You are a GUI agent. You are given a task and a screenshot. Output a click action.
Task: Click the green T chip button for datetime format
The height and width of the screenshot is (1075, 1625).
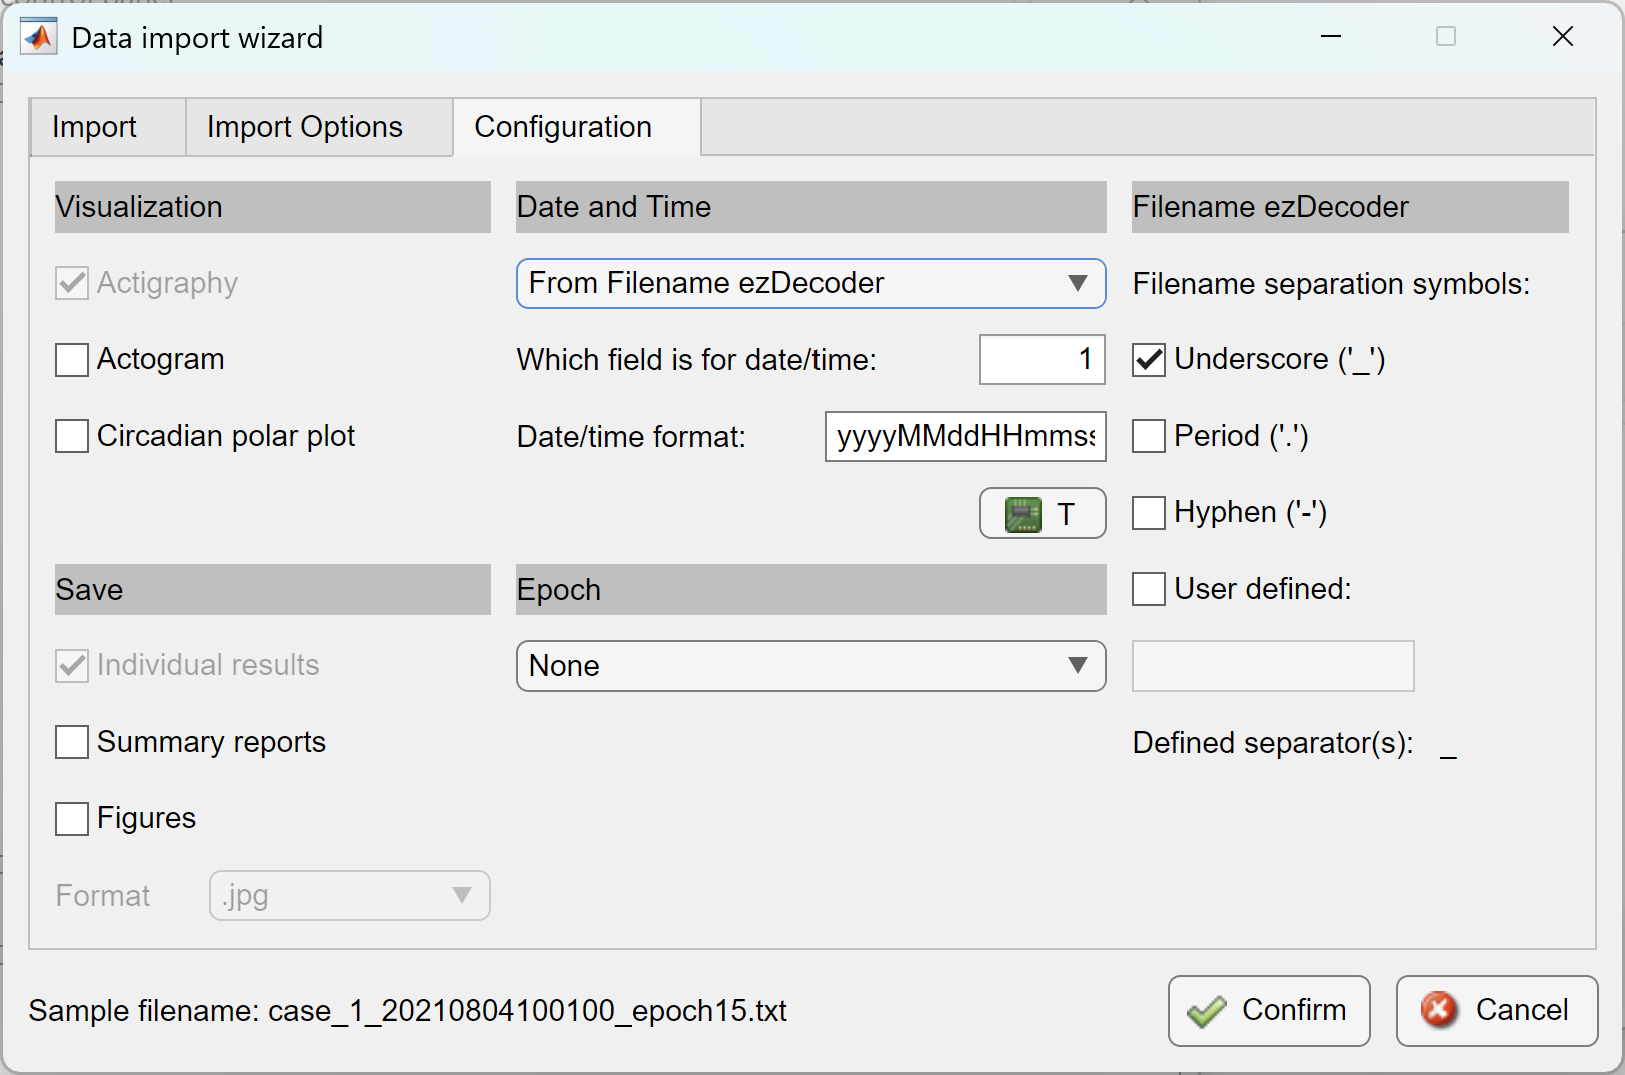(1042, 513)
